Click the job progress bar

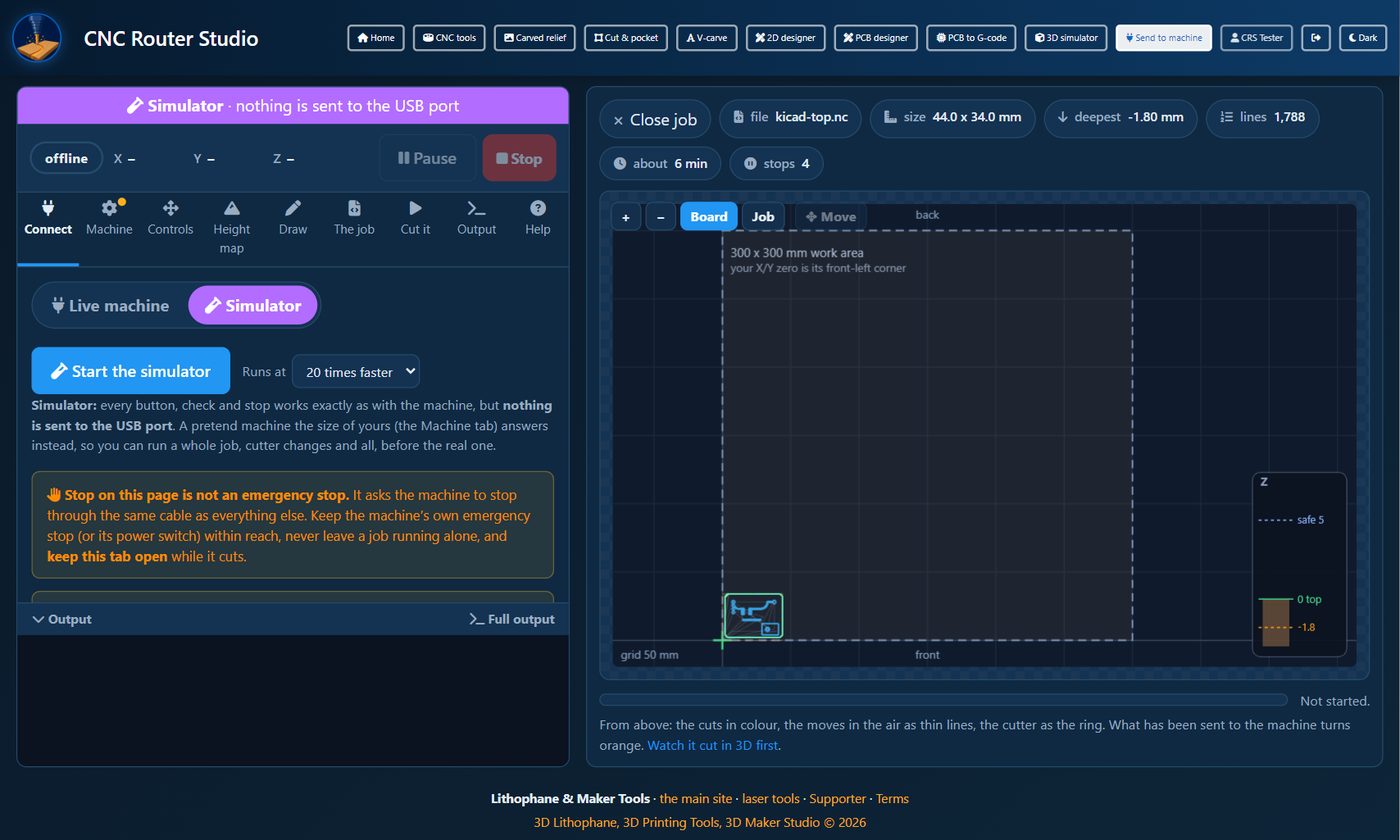943,700
